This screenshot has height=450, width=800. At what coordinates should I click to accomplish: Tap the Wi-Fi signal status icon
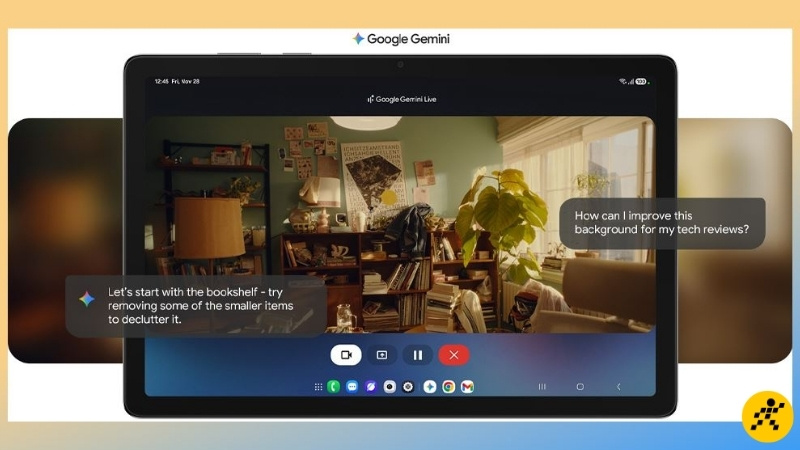622,82
